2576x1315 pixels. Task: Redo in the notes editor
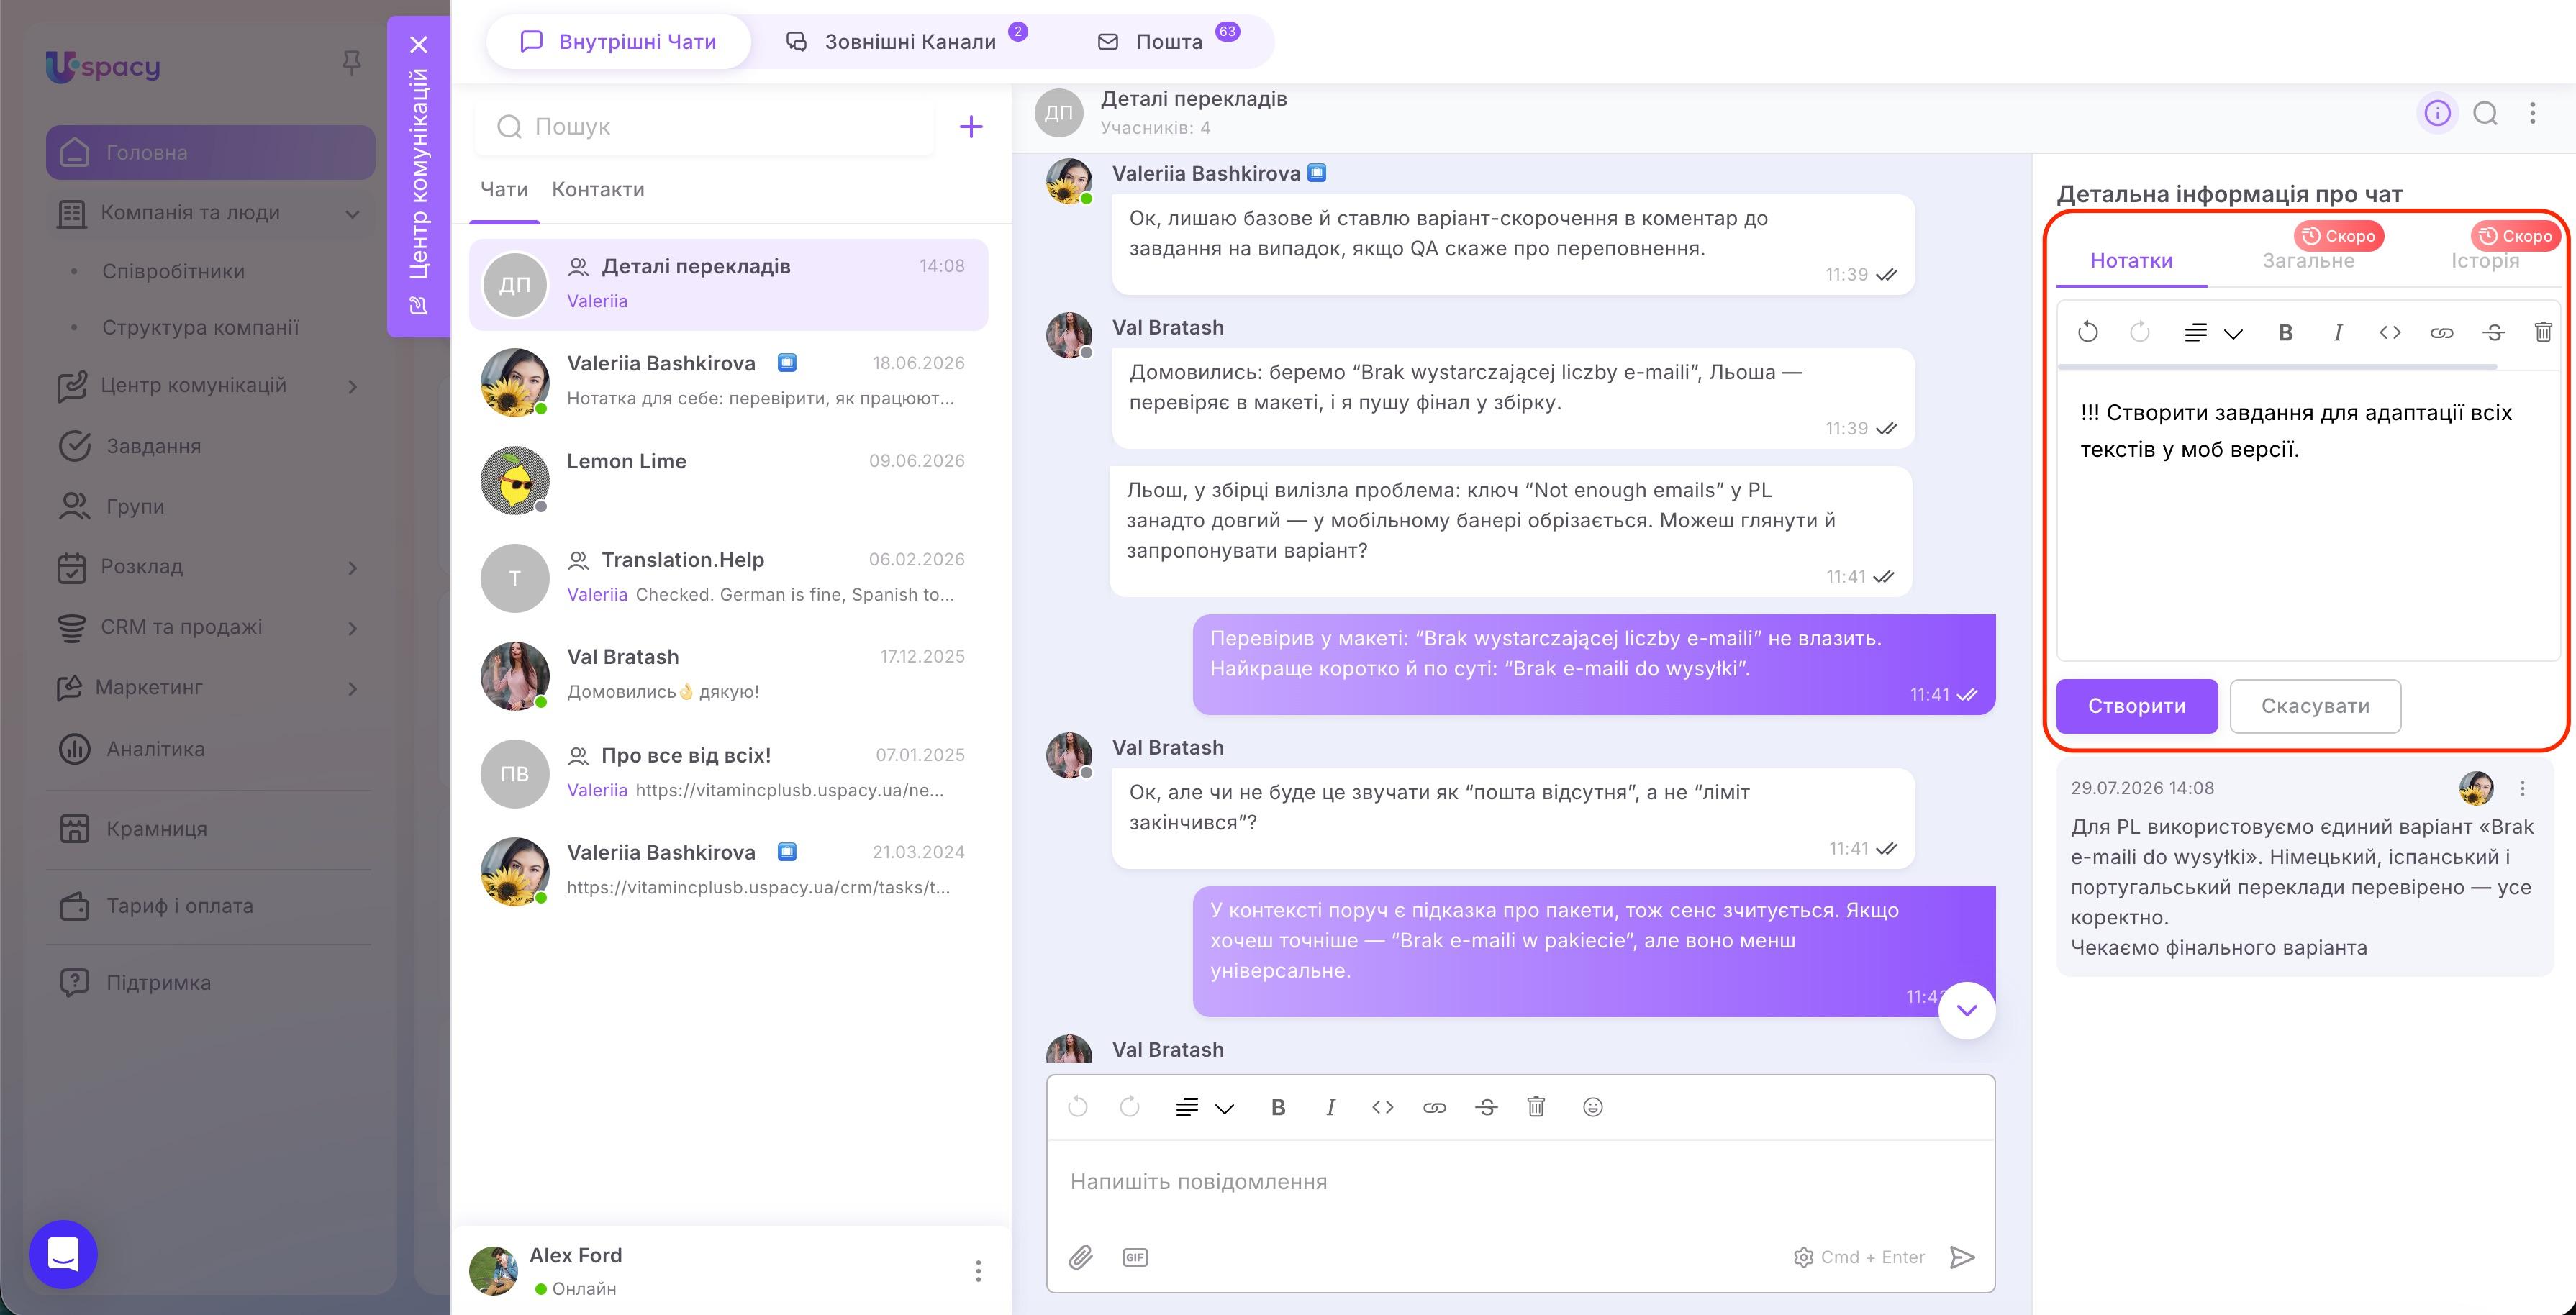[x=2140, y=332]
